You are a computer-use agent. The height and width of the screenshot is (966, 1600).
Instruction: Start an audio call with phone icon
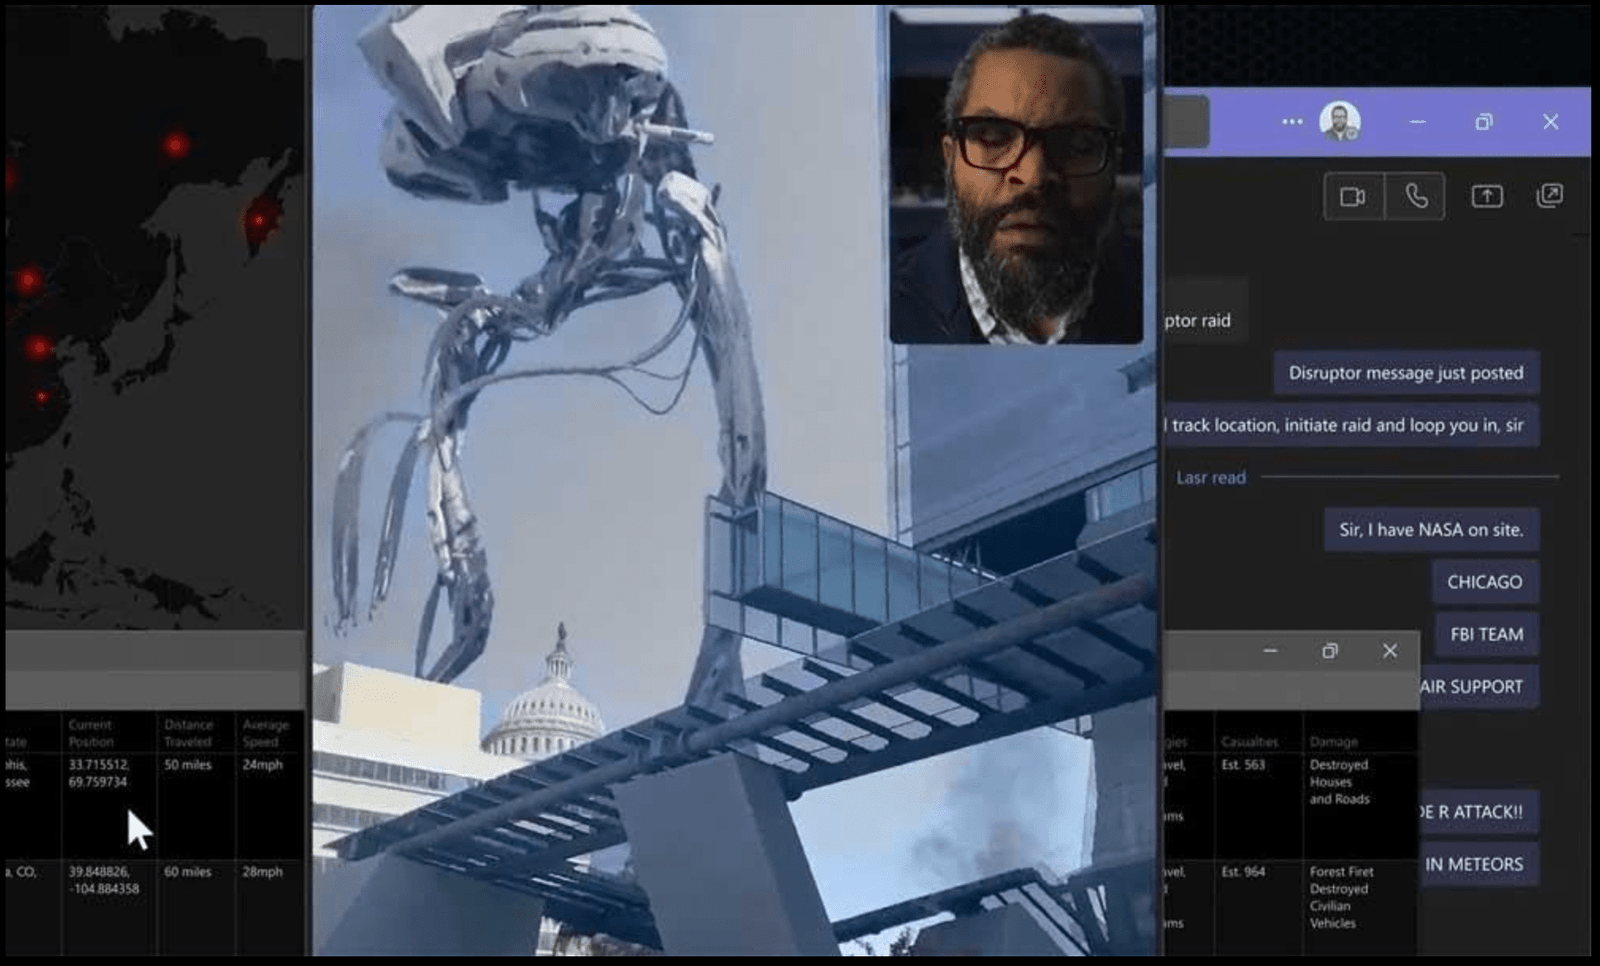(x=1416, y=197)
